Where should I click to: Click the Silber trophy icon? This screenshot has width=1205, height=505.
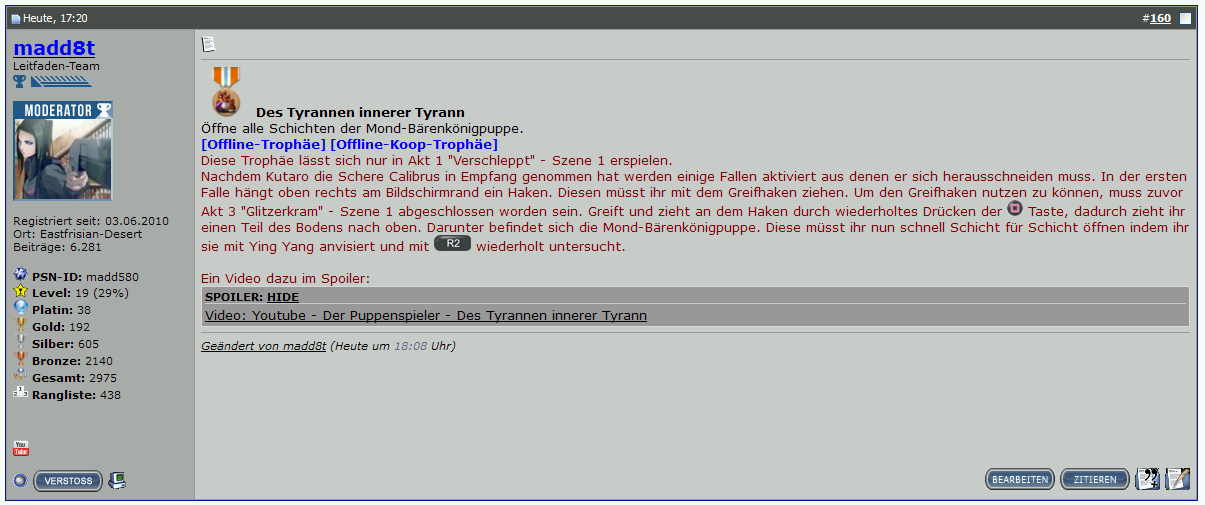tap(20, 343)
